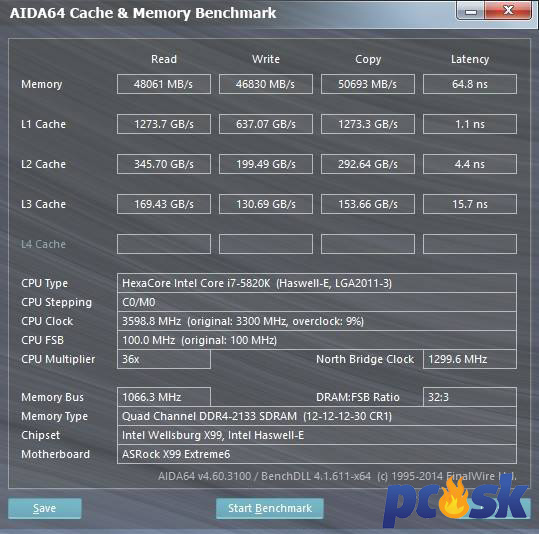The height and width of the screenshot is (534, 539).
Task: Click the Memory Copy result box
Action: coord(368,84)
